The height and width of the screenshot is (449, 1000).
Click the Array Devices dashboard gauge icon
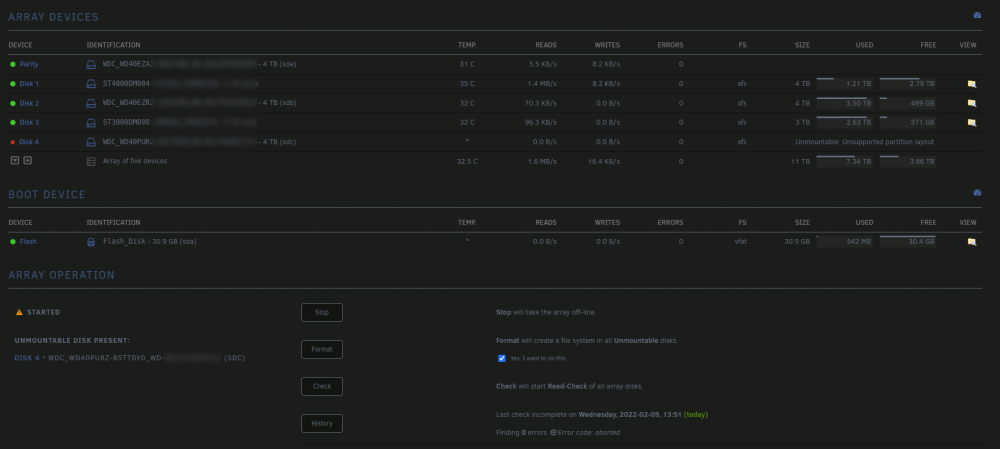[x=977, y=15]
